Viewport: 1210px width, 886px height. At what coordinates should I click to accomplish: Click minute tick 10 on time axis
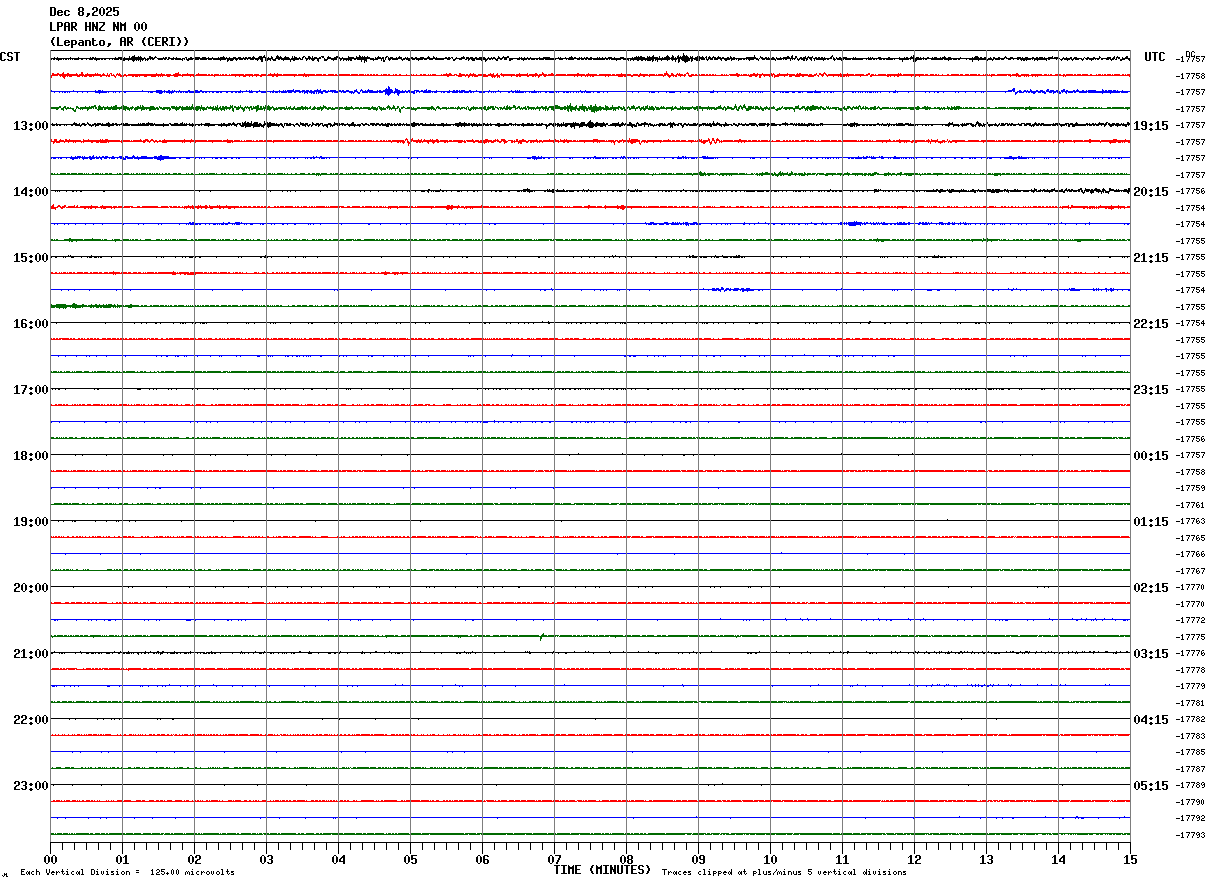pos(770,859)
